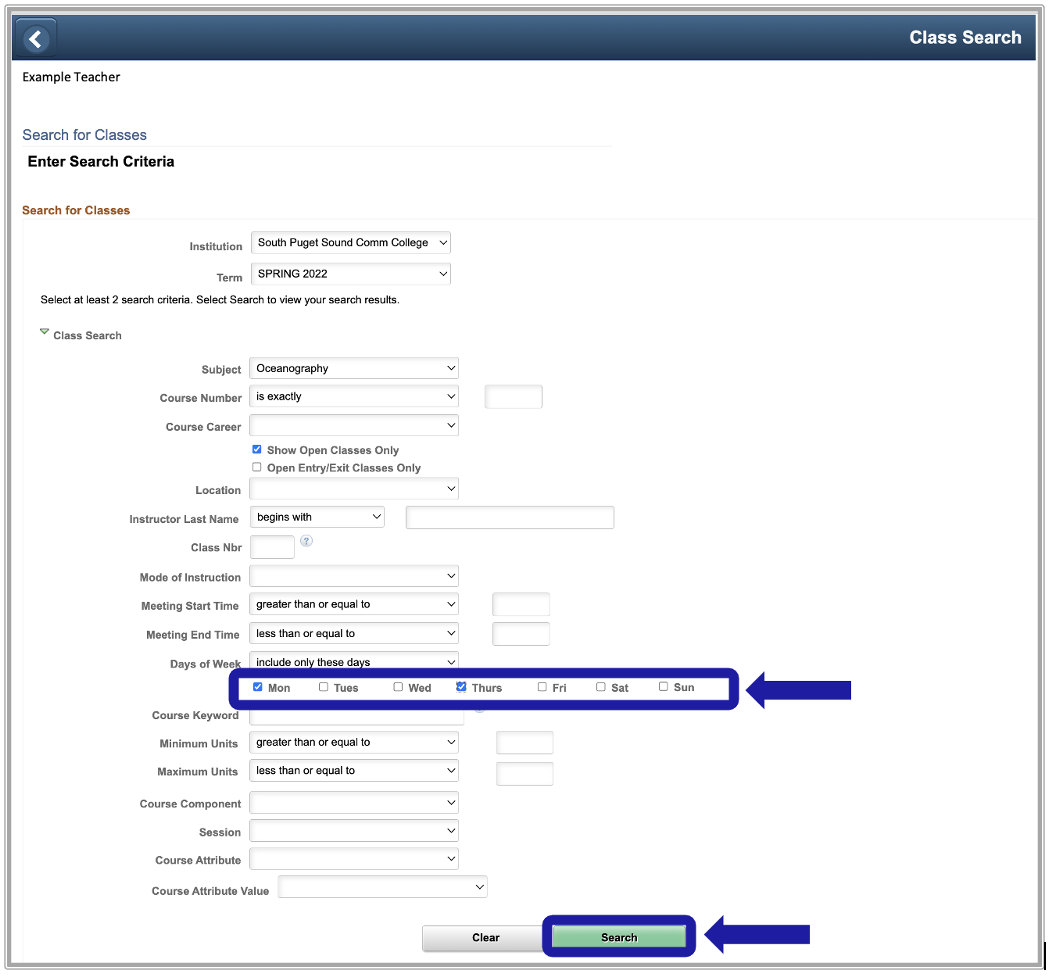1052x976 pixels.
Task: Check the Fri day checkbox
Action: pos(542,687)
